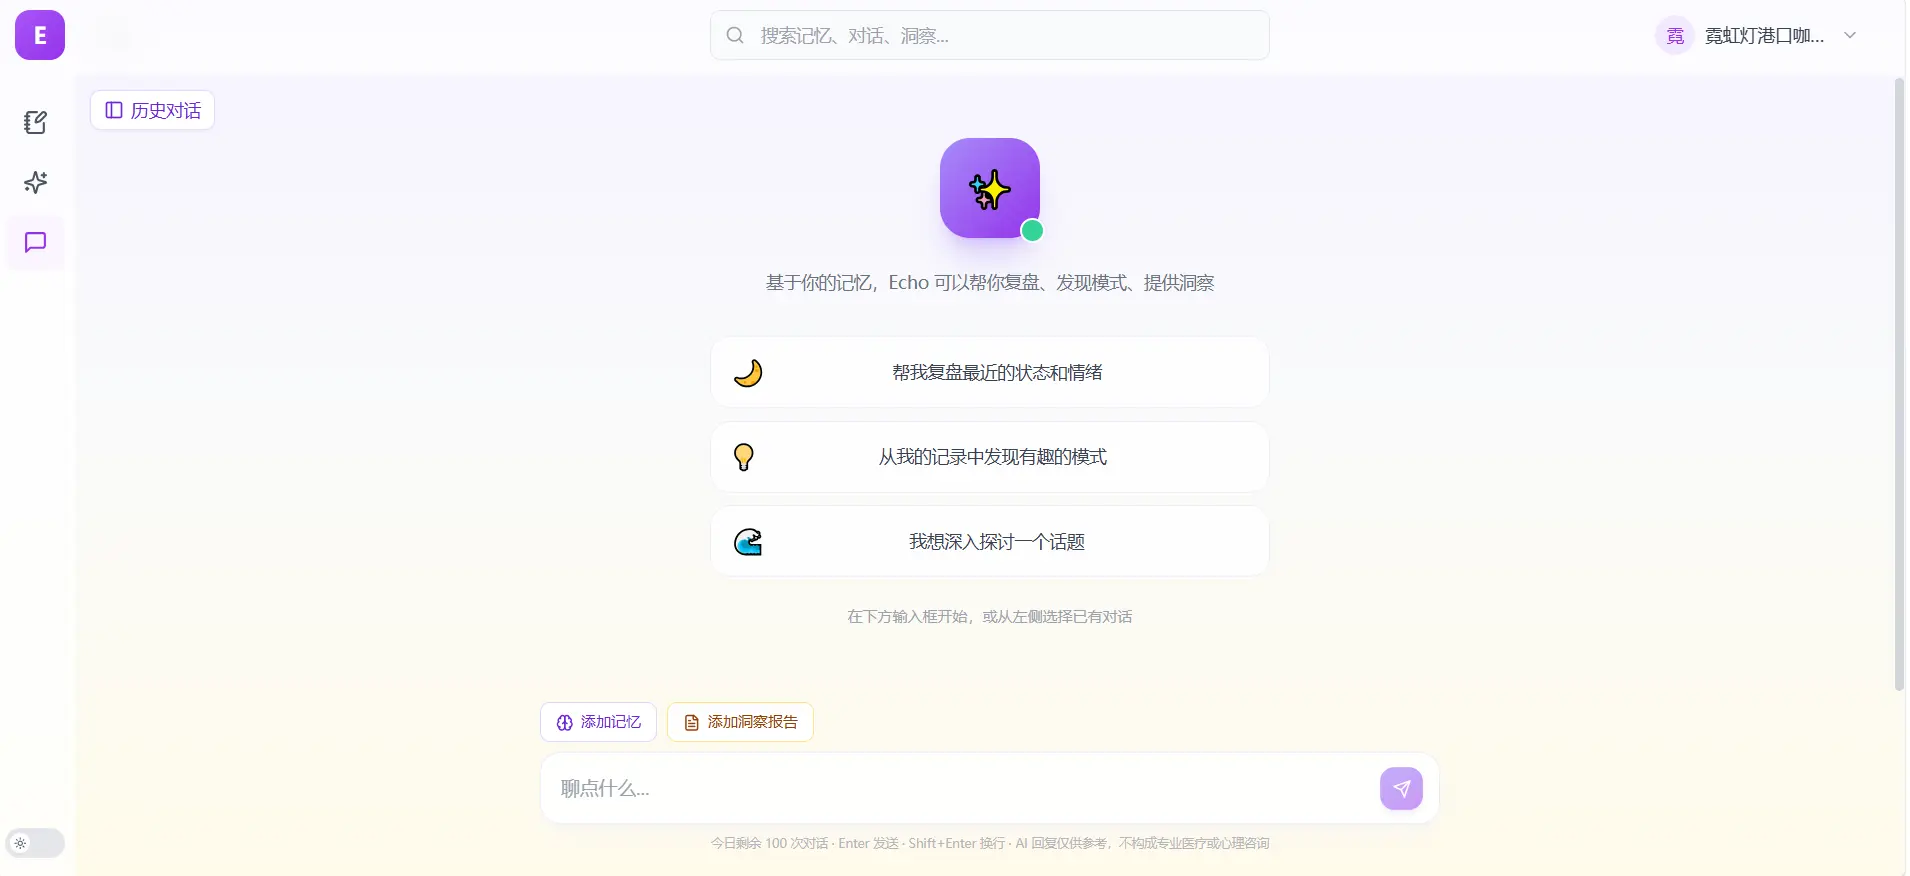The height and width of the screenshot is (876, 1910).
Task: Click the paper-plane send icon
Action: coord(1401,788)
